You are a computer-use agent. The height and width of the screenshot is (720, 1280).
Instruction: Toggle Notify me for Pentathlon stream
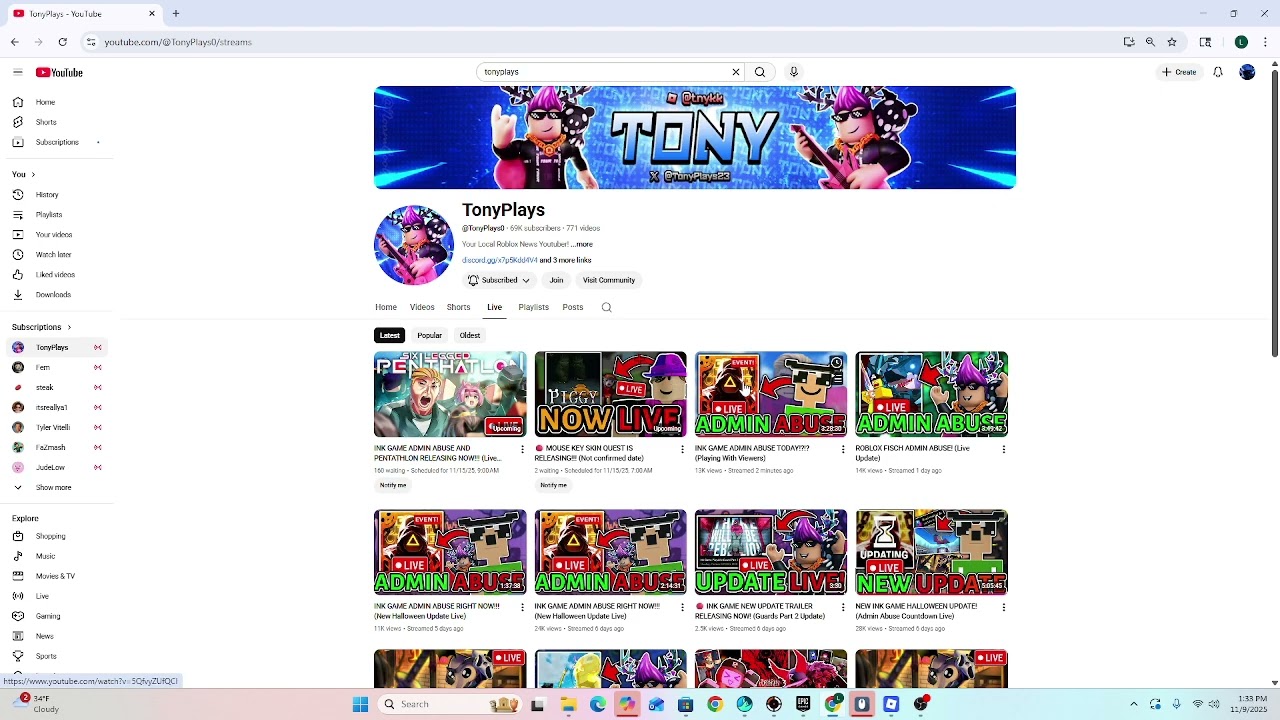pyautogui.click(x=393, y=485)
